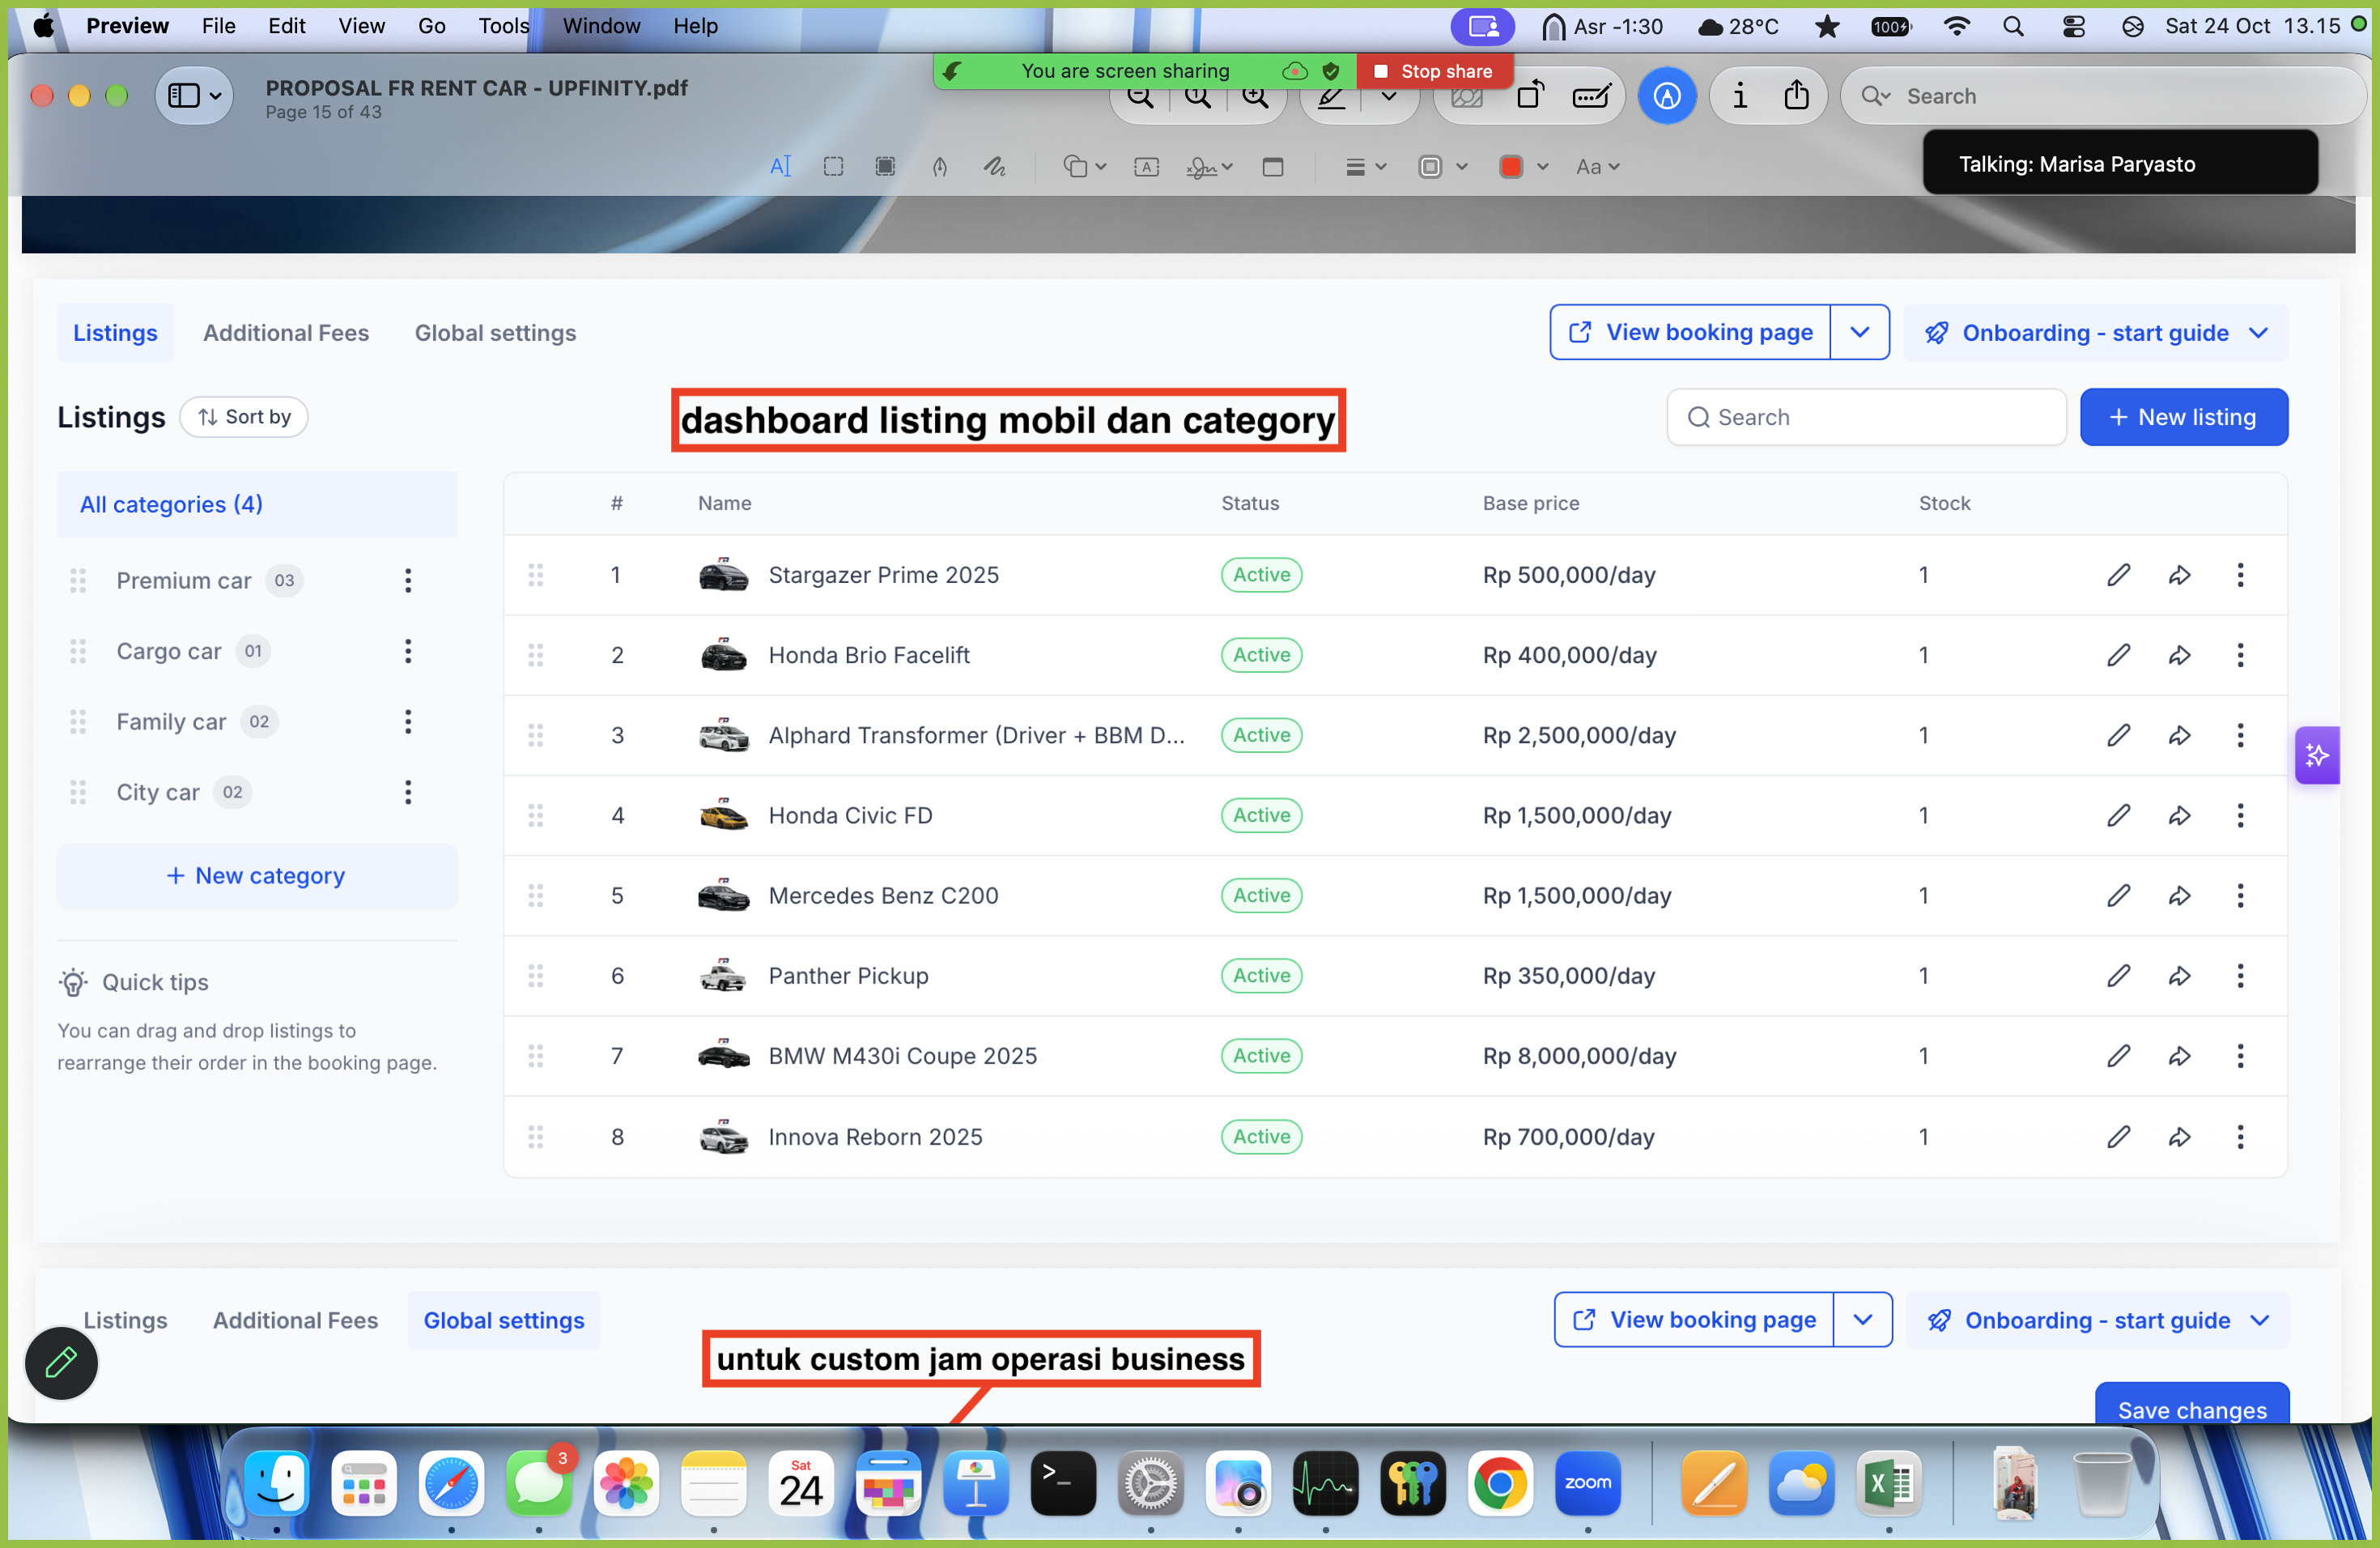
Task: Open the line style dropdown
Action: click(x=1366, y=167)
